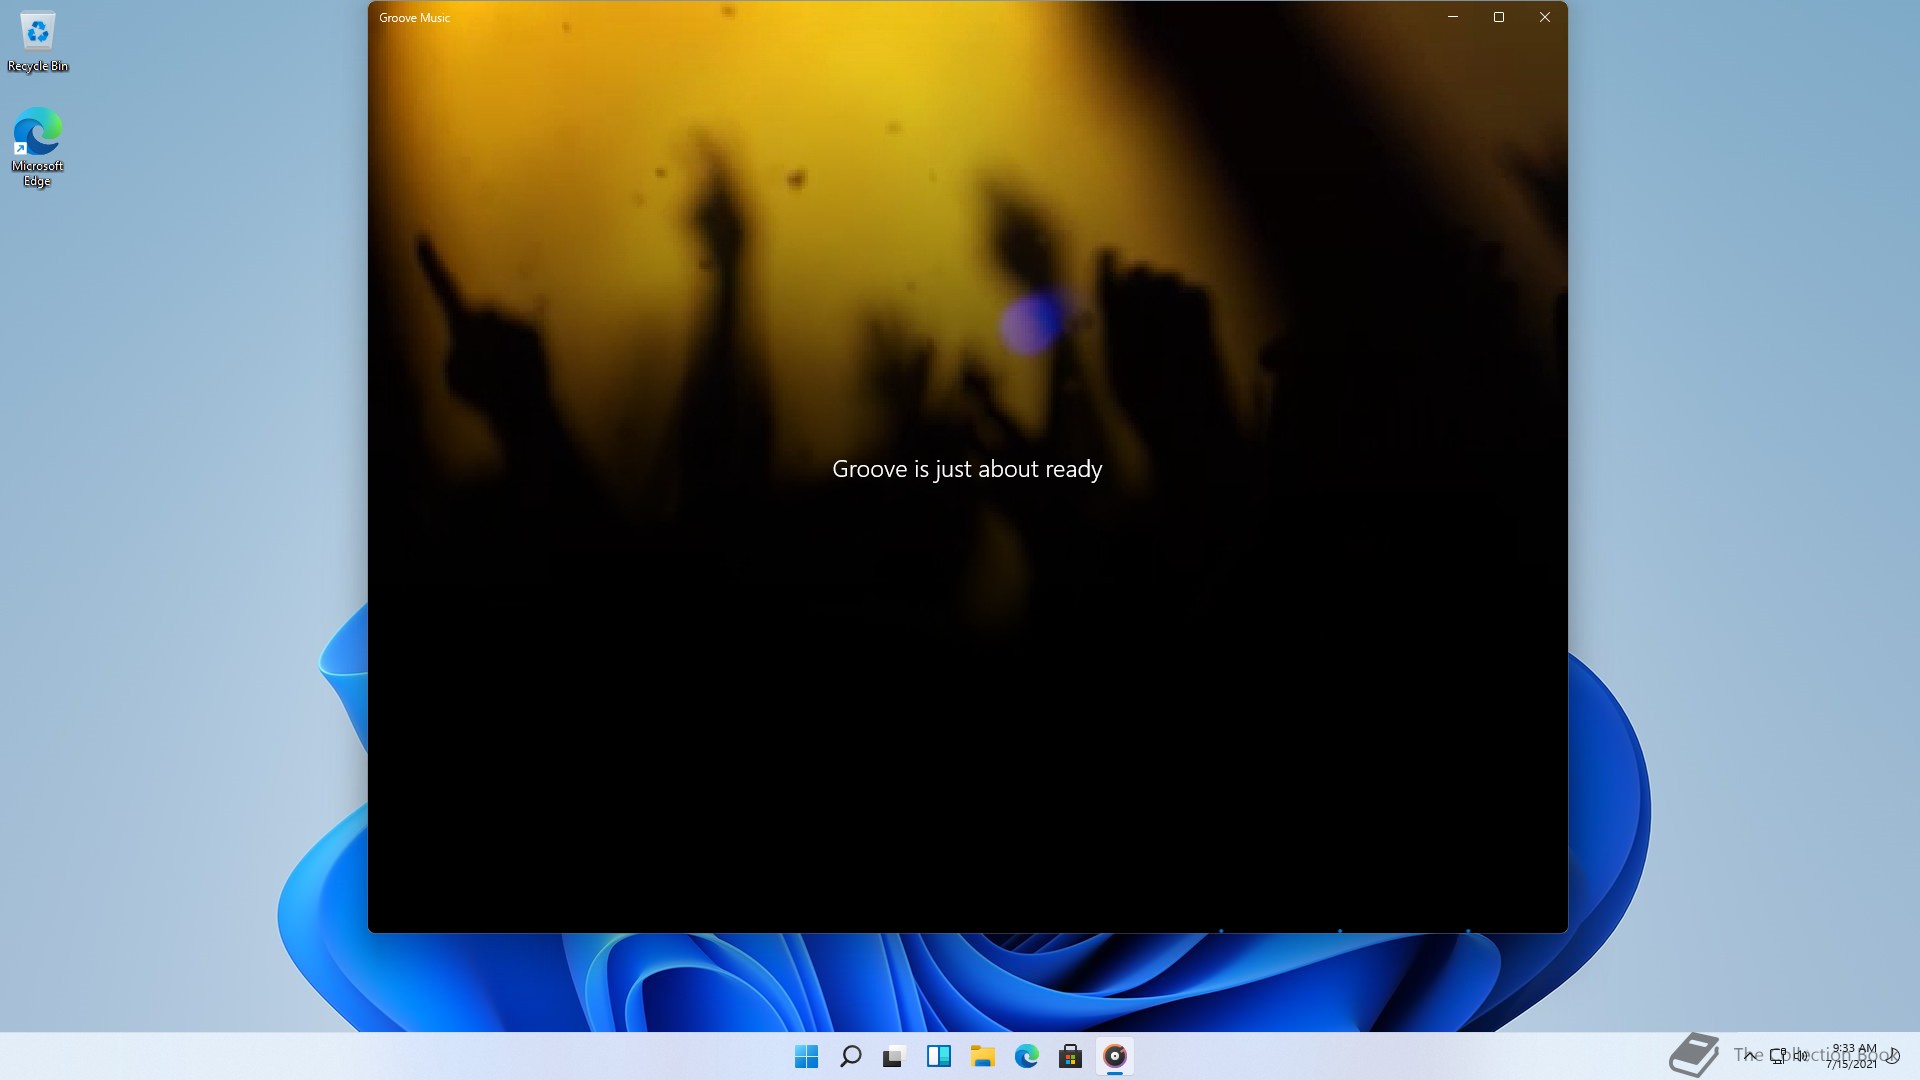Open the Windows Start menu
This screenshot has width=1920, height=1080.
pyautogui.click(x=806, y=1056)
